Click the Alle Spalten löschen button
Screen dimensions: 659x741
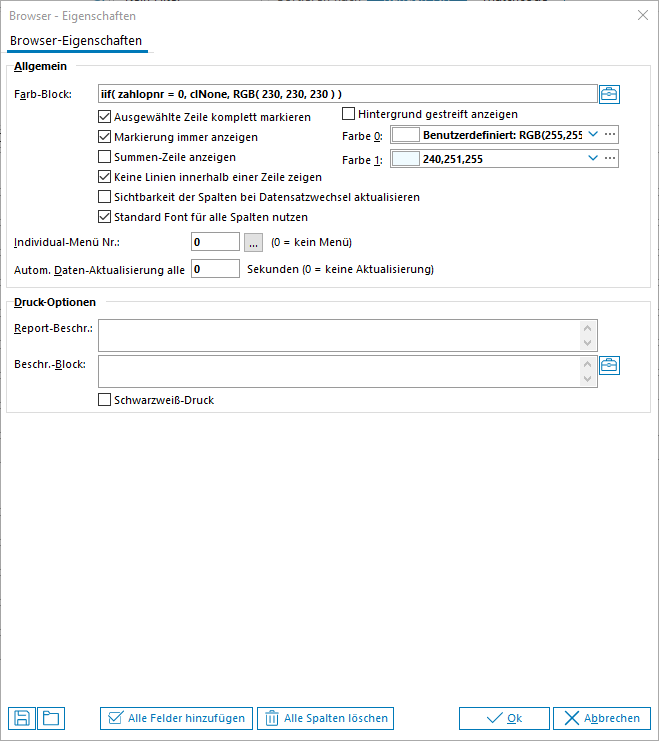click(x=325, y=718)
